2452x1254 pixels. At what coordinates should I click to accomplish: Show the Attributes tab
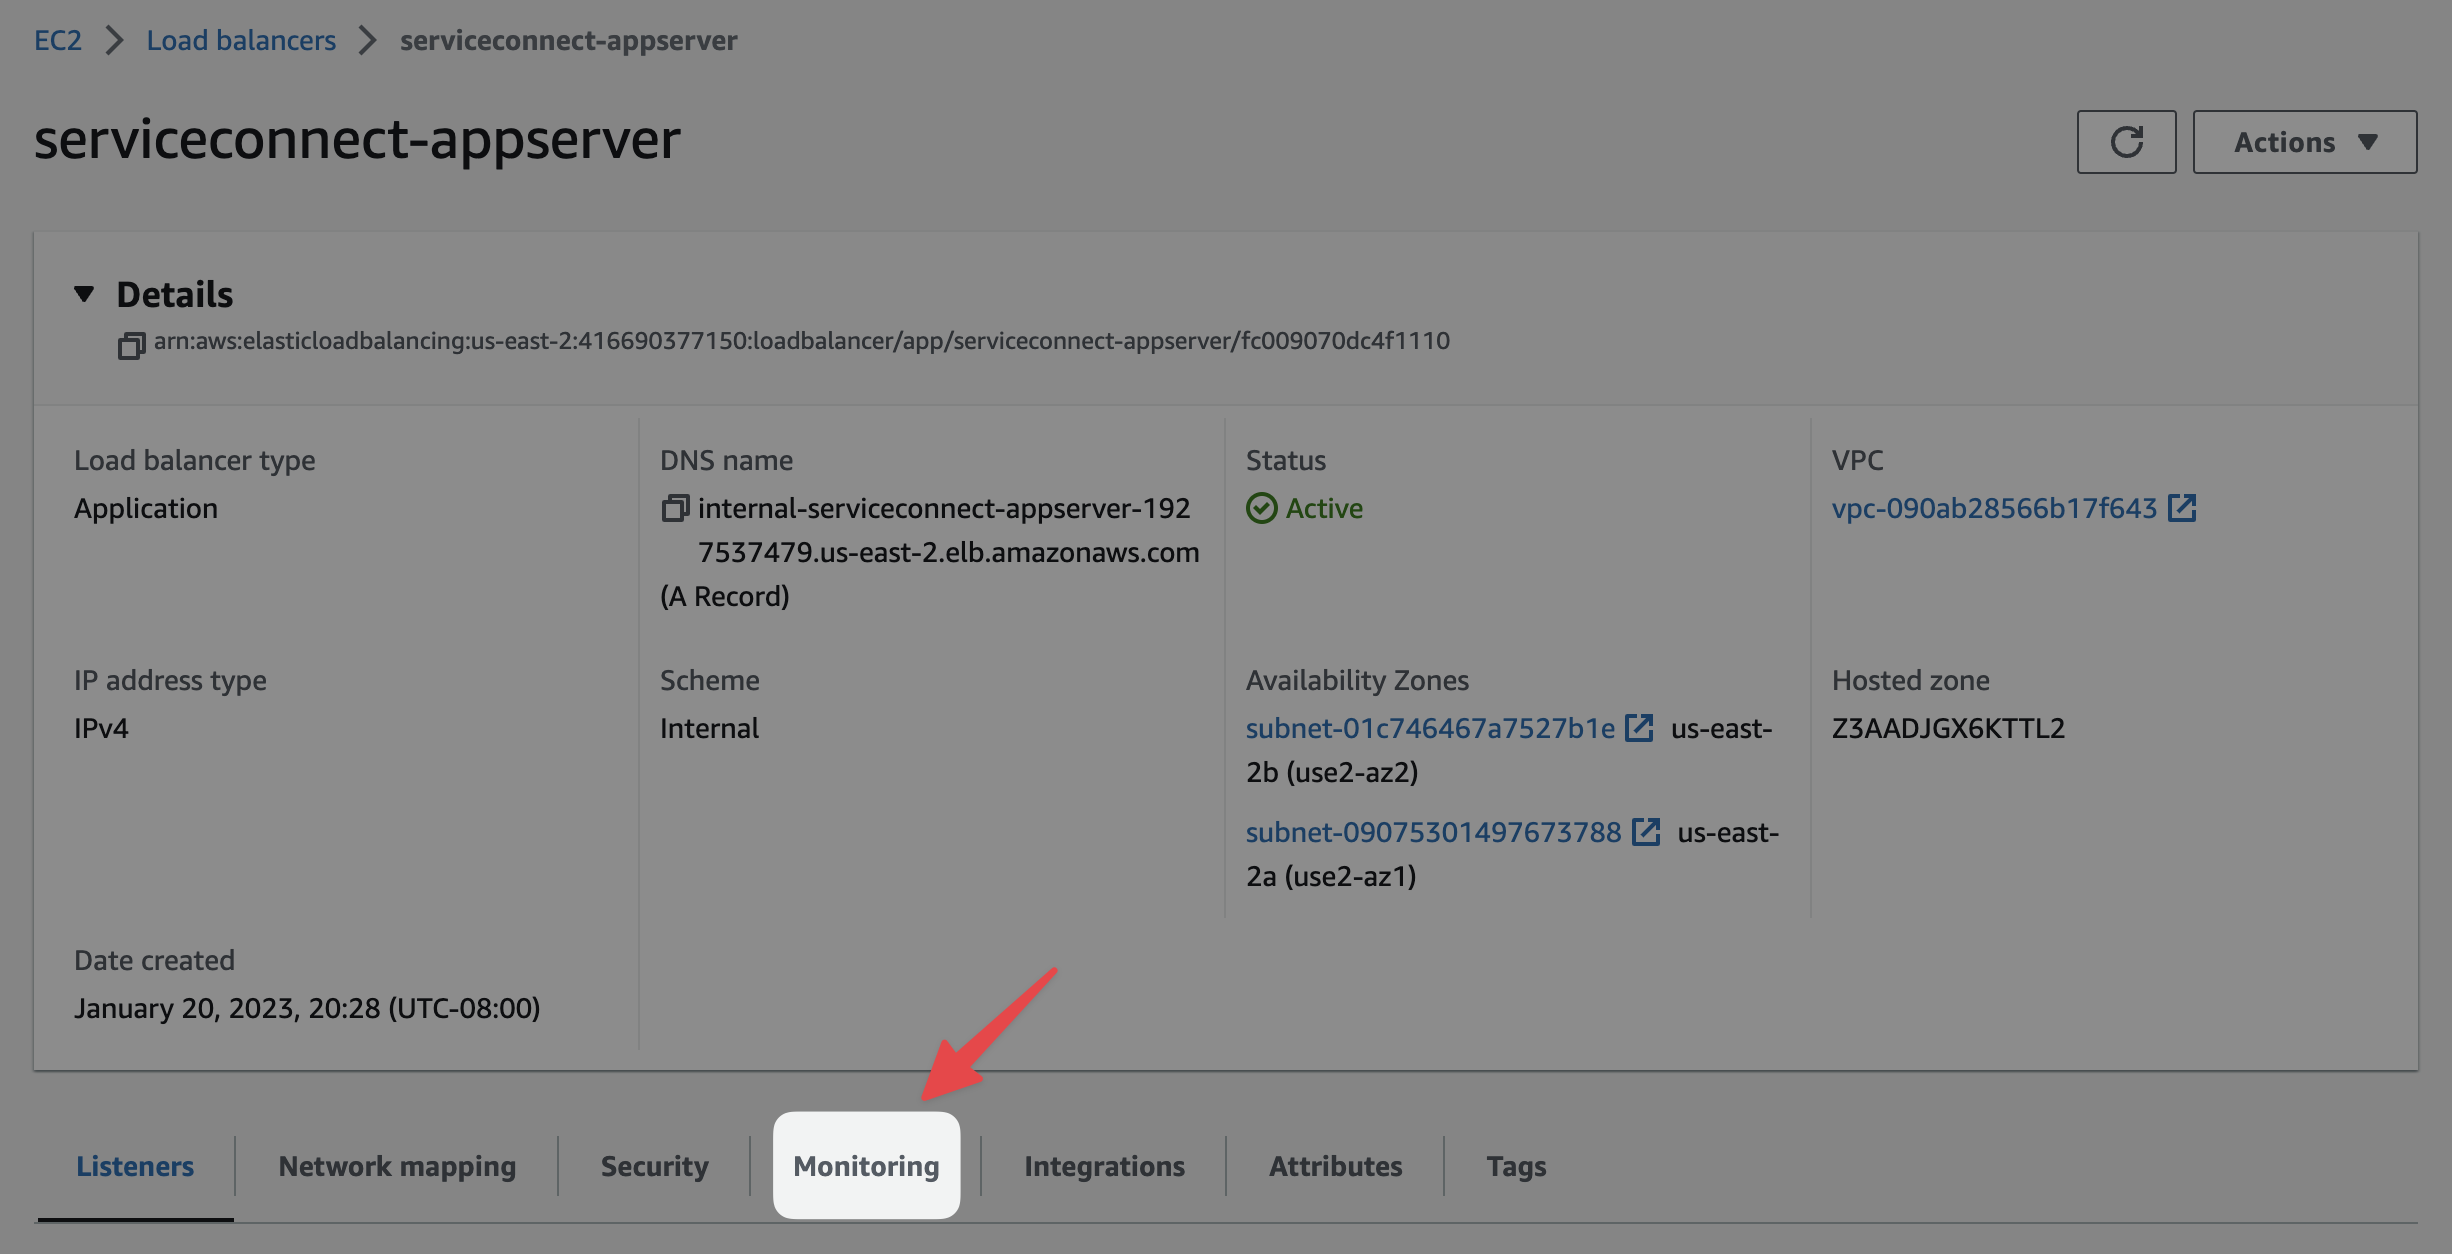1335,1166
